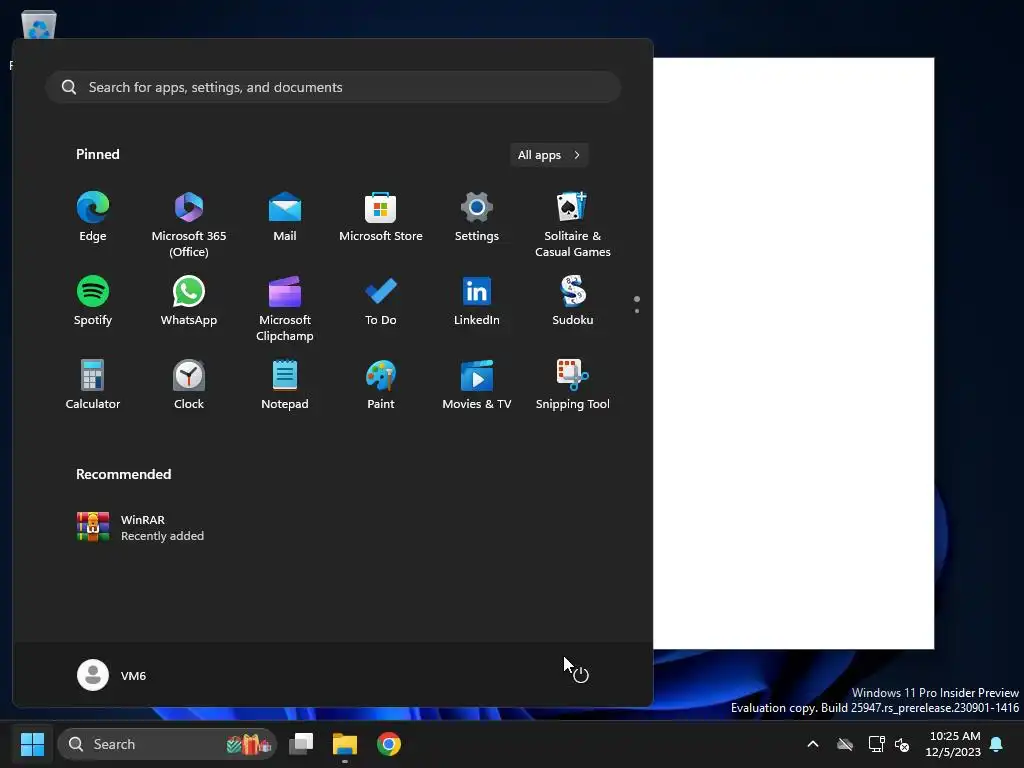1024x768 pixels.
Task: Open Task View on the taskbar
Action: tap(301, 744)
